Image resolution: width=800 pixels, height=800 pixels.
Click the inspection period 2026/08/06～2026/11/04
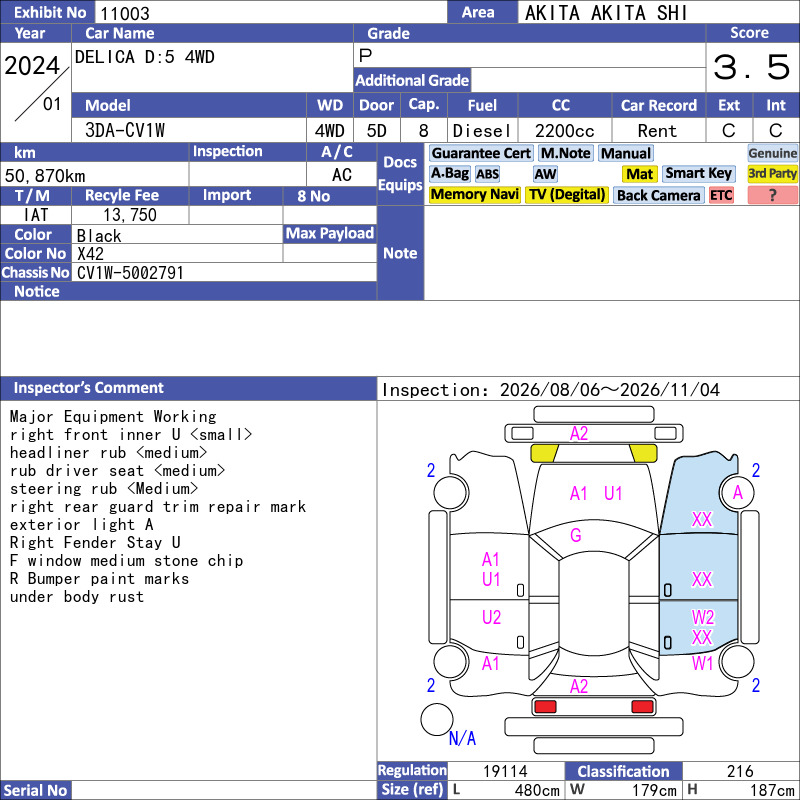[610, 390]
